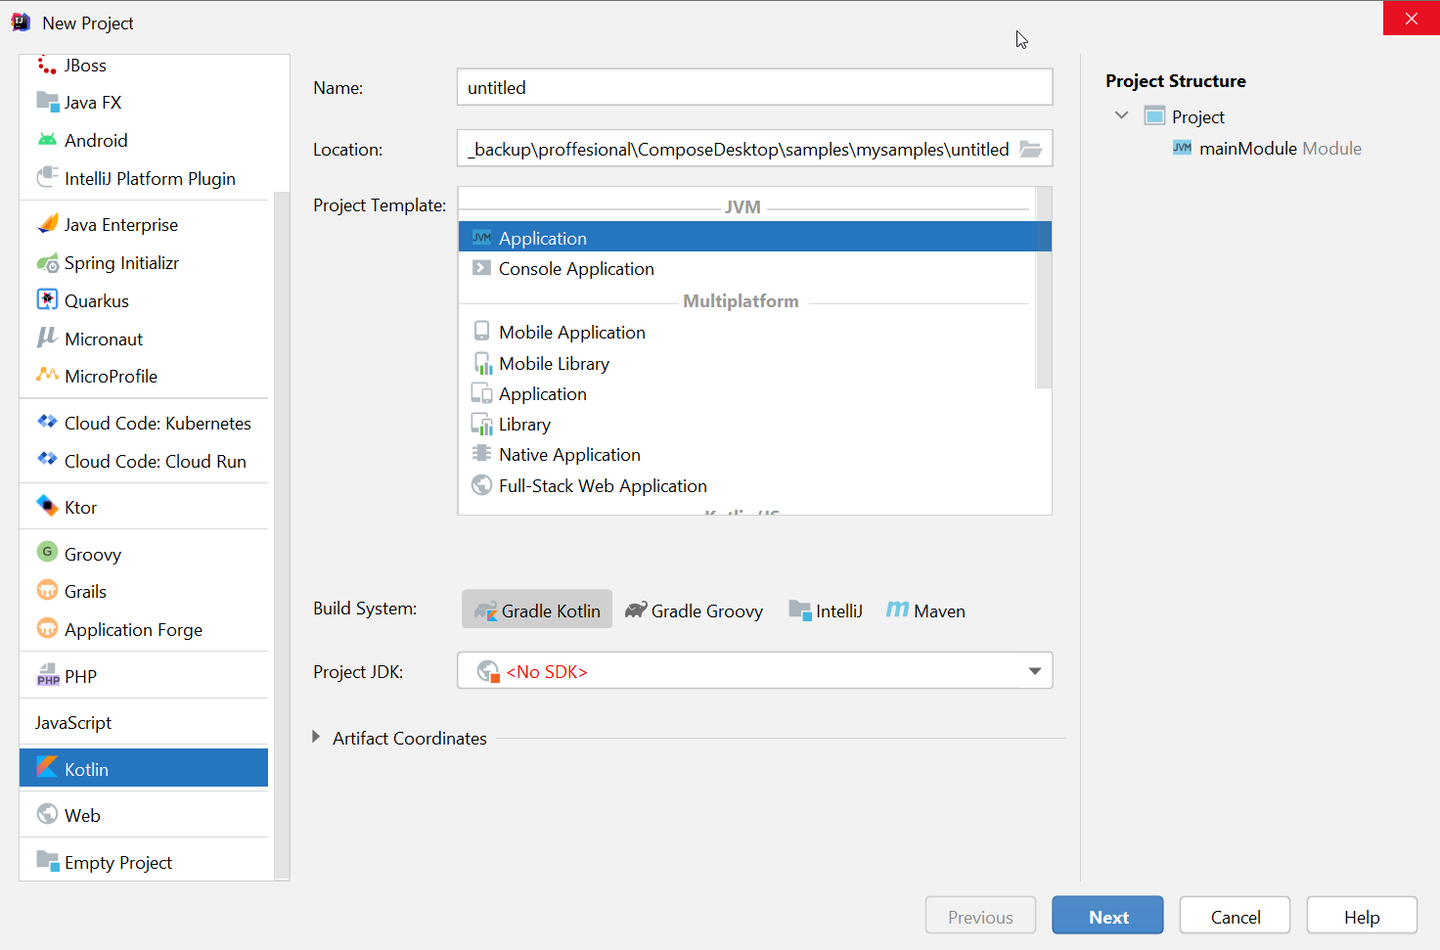Switch build system to Maven
The height and width of the screenshot is (950, 1440).
tap(926, 610)
